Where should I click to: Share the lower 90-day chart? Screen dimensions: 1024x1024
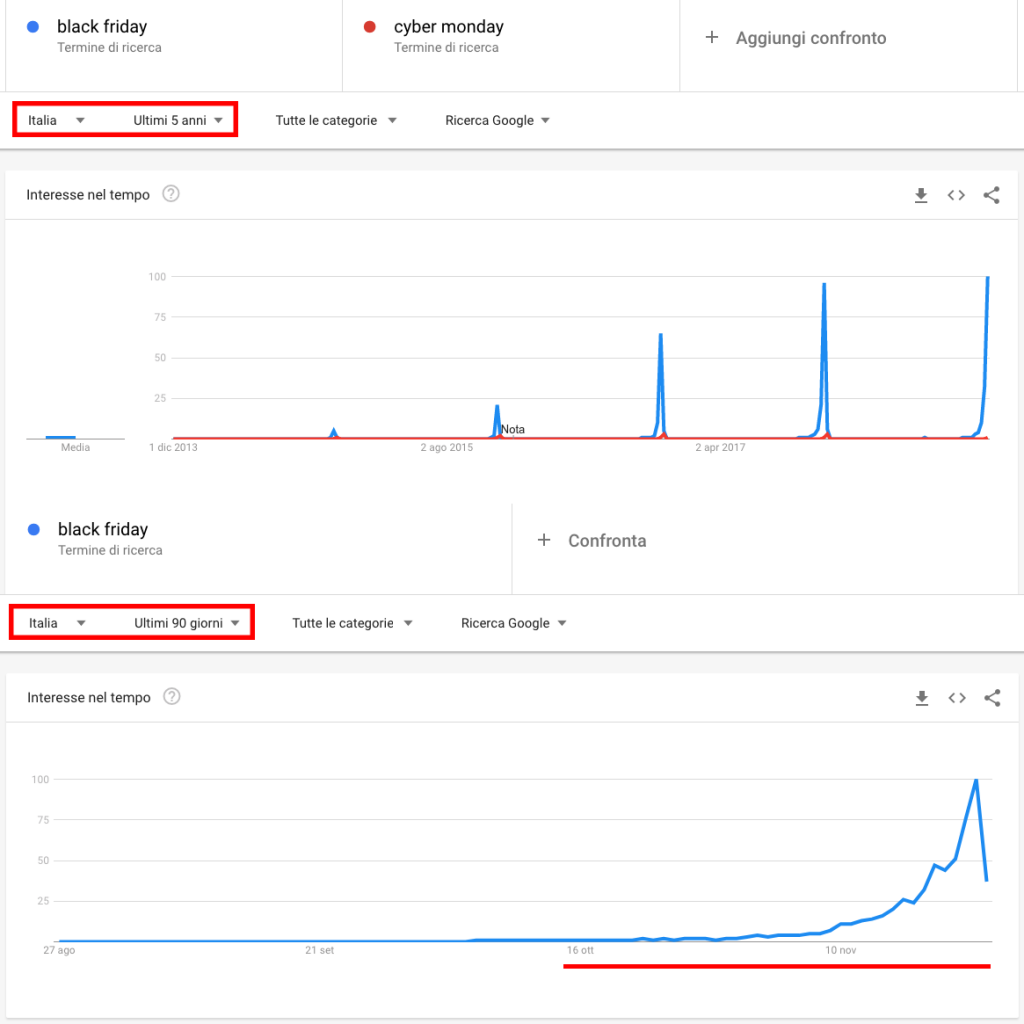[992, 698]
